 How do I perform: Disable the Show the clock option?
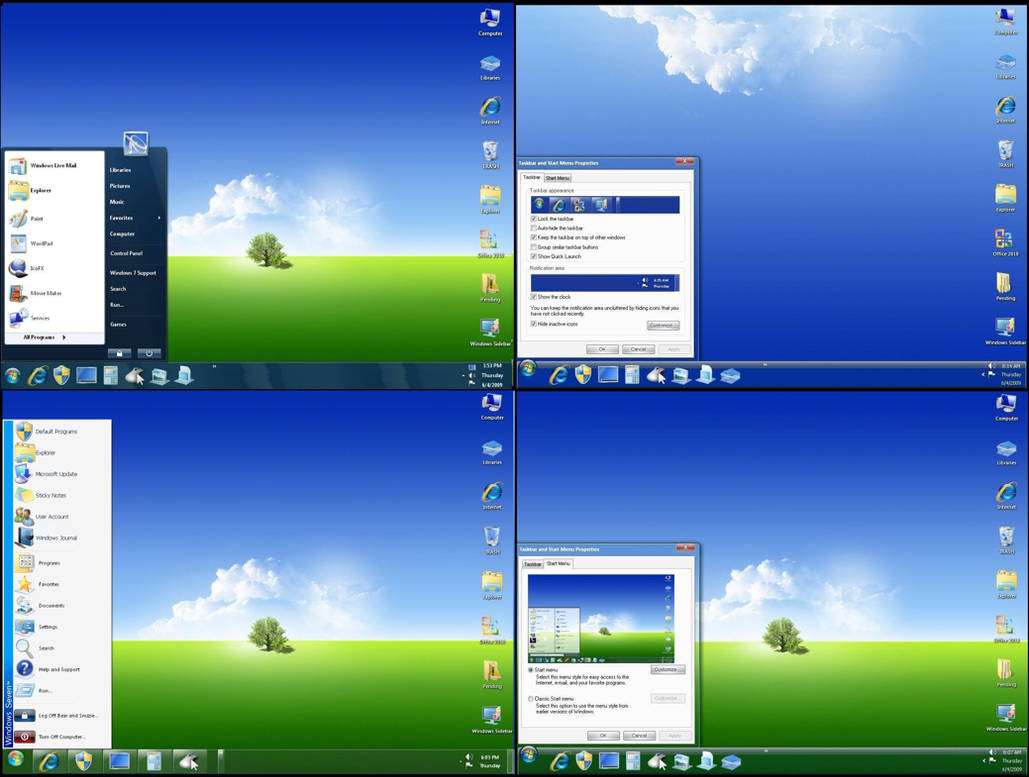click(533, 297)
